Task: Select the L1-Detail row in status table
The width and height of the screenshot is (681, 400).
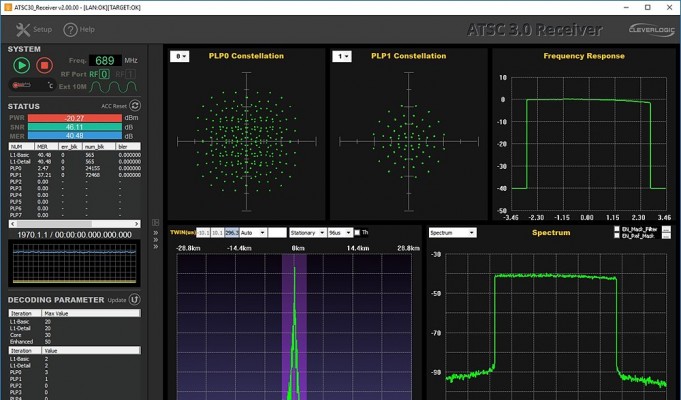Action: 75,162
